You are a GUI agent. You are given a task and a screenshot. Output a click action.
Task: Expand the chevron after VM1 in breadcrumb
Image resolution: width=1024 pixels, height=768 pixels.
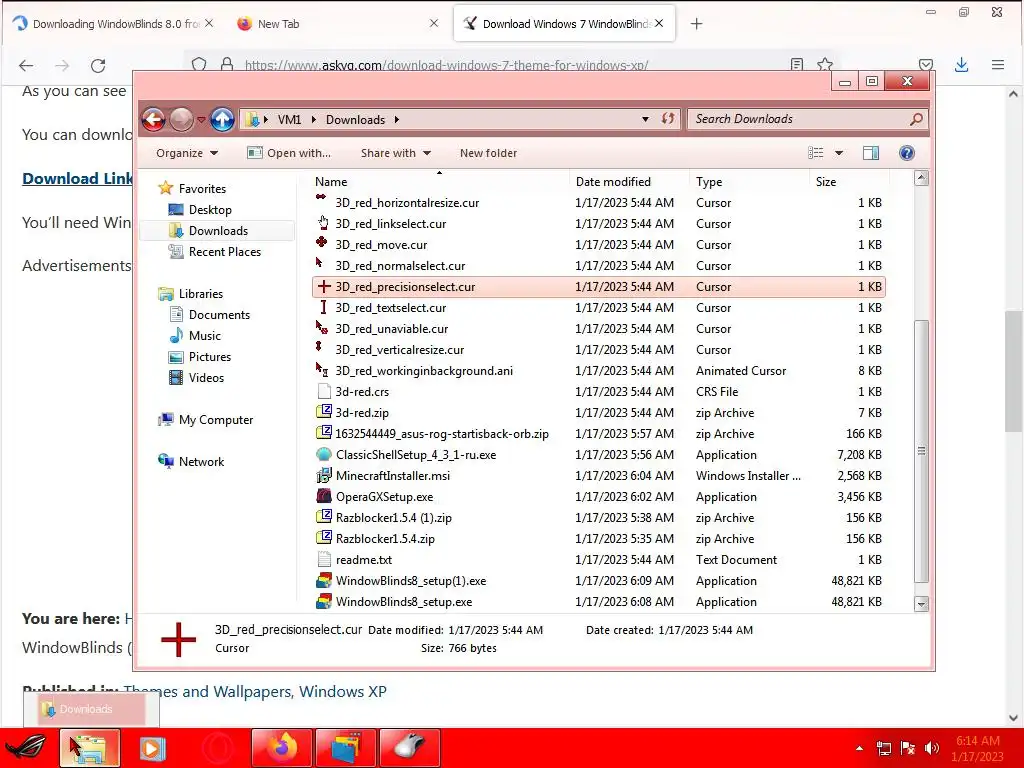[x=313, y=120]
